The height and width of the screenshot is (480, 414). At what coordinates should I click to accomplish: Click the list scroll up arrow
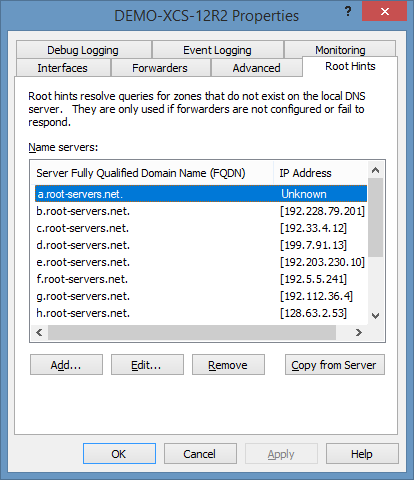[375, 170]
